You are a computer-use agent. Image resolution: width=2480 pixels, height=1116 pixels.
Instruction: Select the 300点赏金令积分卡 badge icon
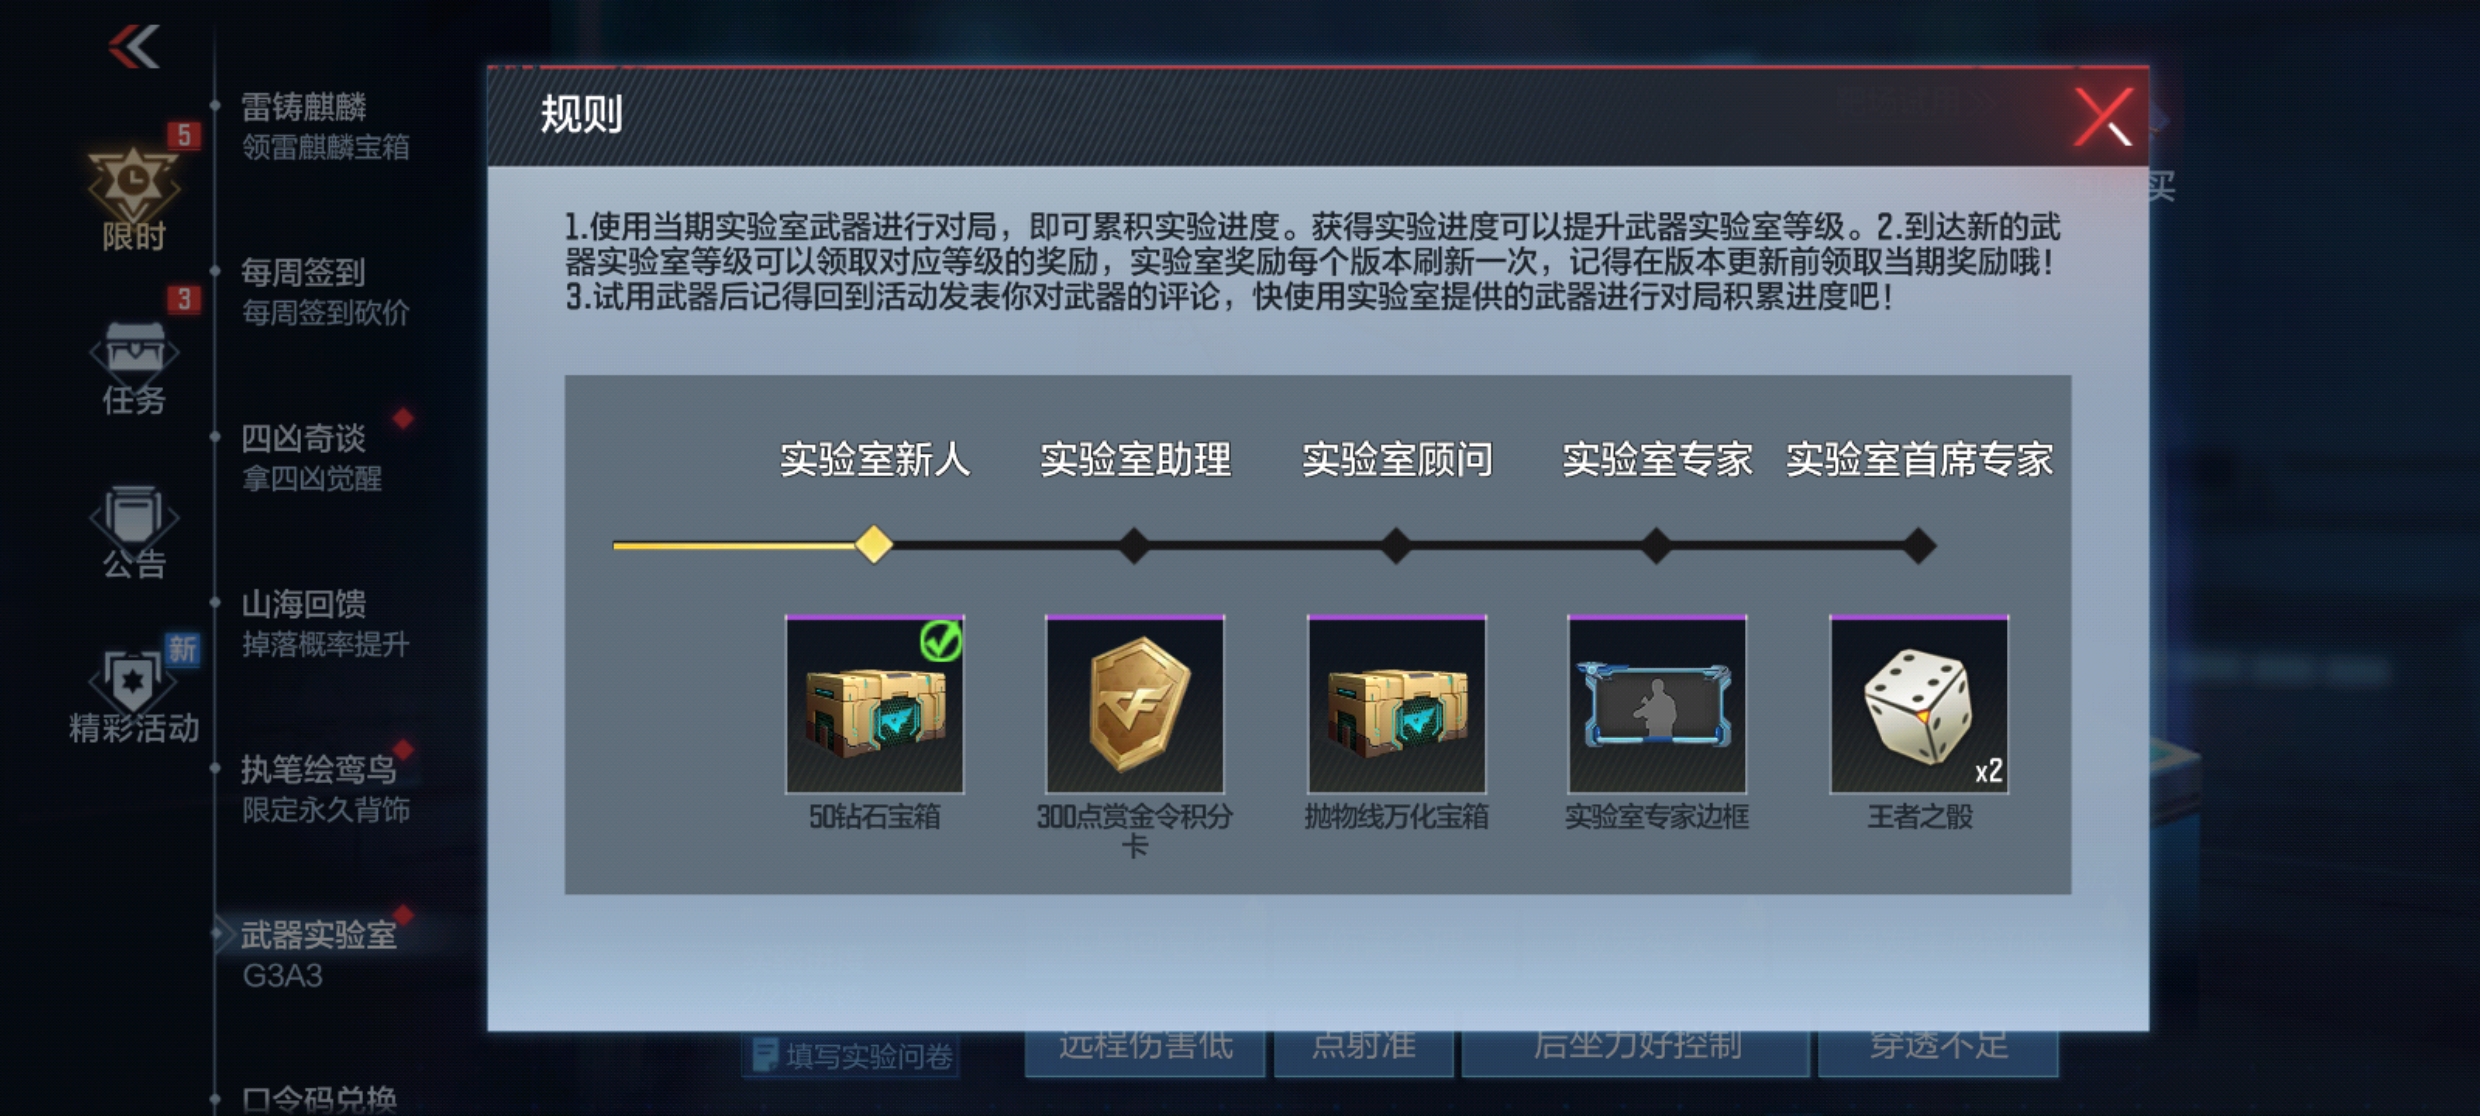coord(1135,705)
